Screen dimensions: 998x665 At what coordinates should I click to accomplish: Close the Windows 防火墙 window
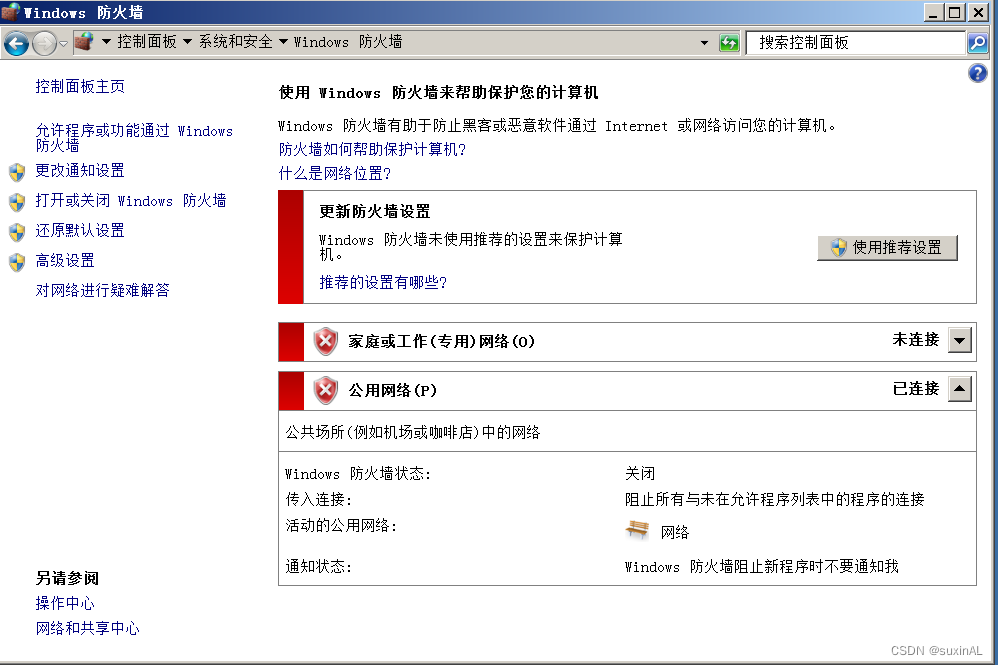(x=978, y=12)
